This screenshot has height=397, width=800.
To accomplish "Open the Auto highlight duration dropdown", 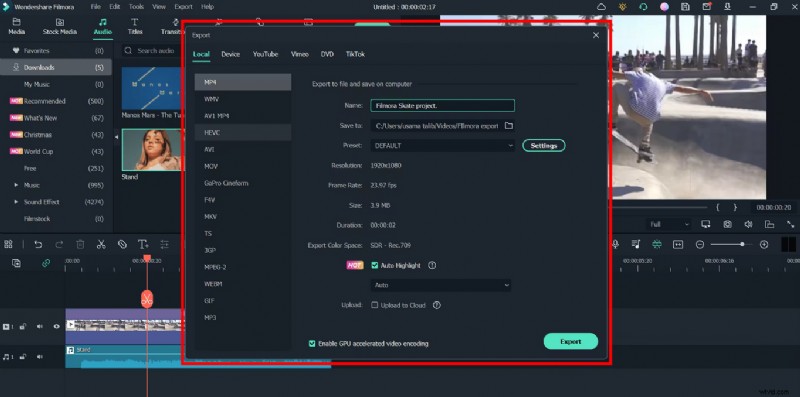I will [x=441, y=285].
